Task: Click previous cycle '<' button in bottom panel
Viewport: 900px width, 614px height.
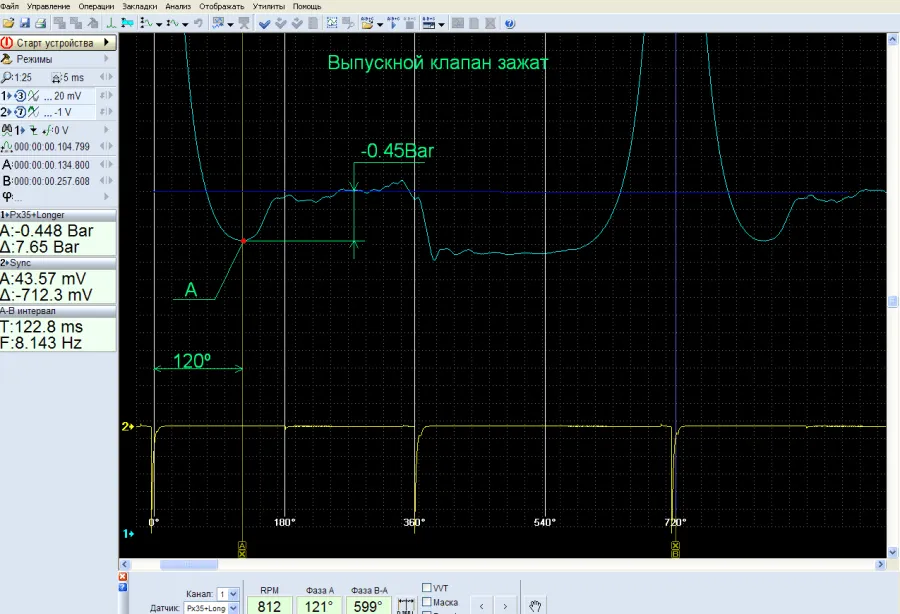Action: click(x=482, y=606)
